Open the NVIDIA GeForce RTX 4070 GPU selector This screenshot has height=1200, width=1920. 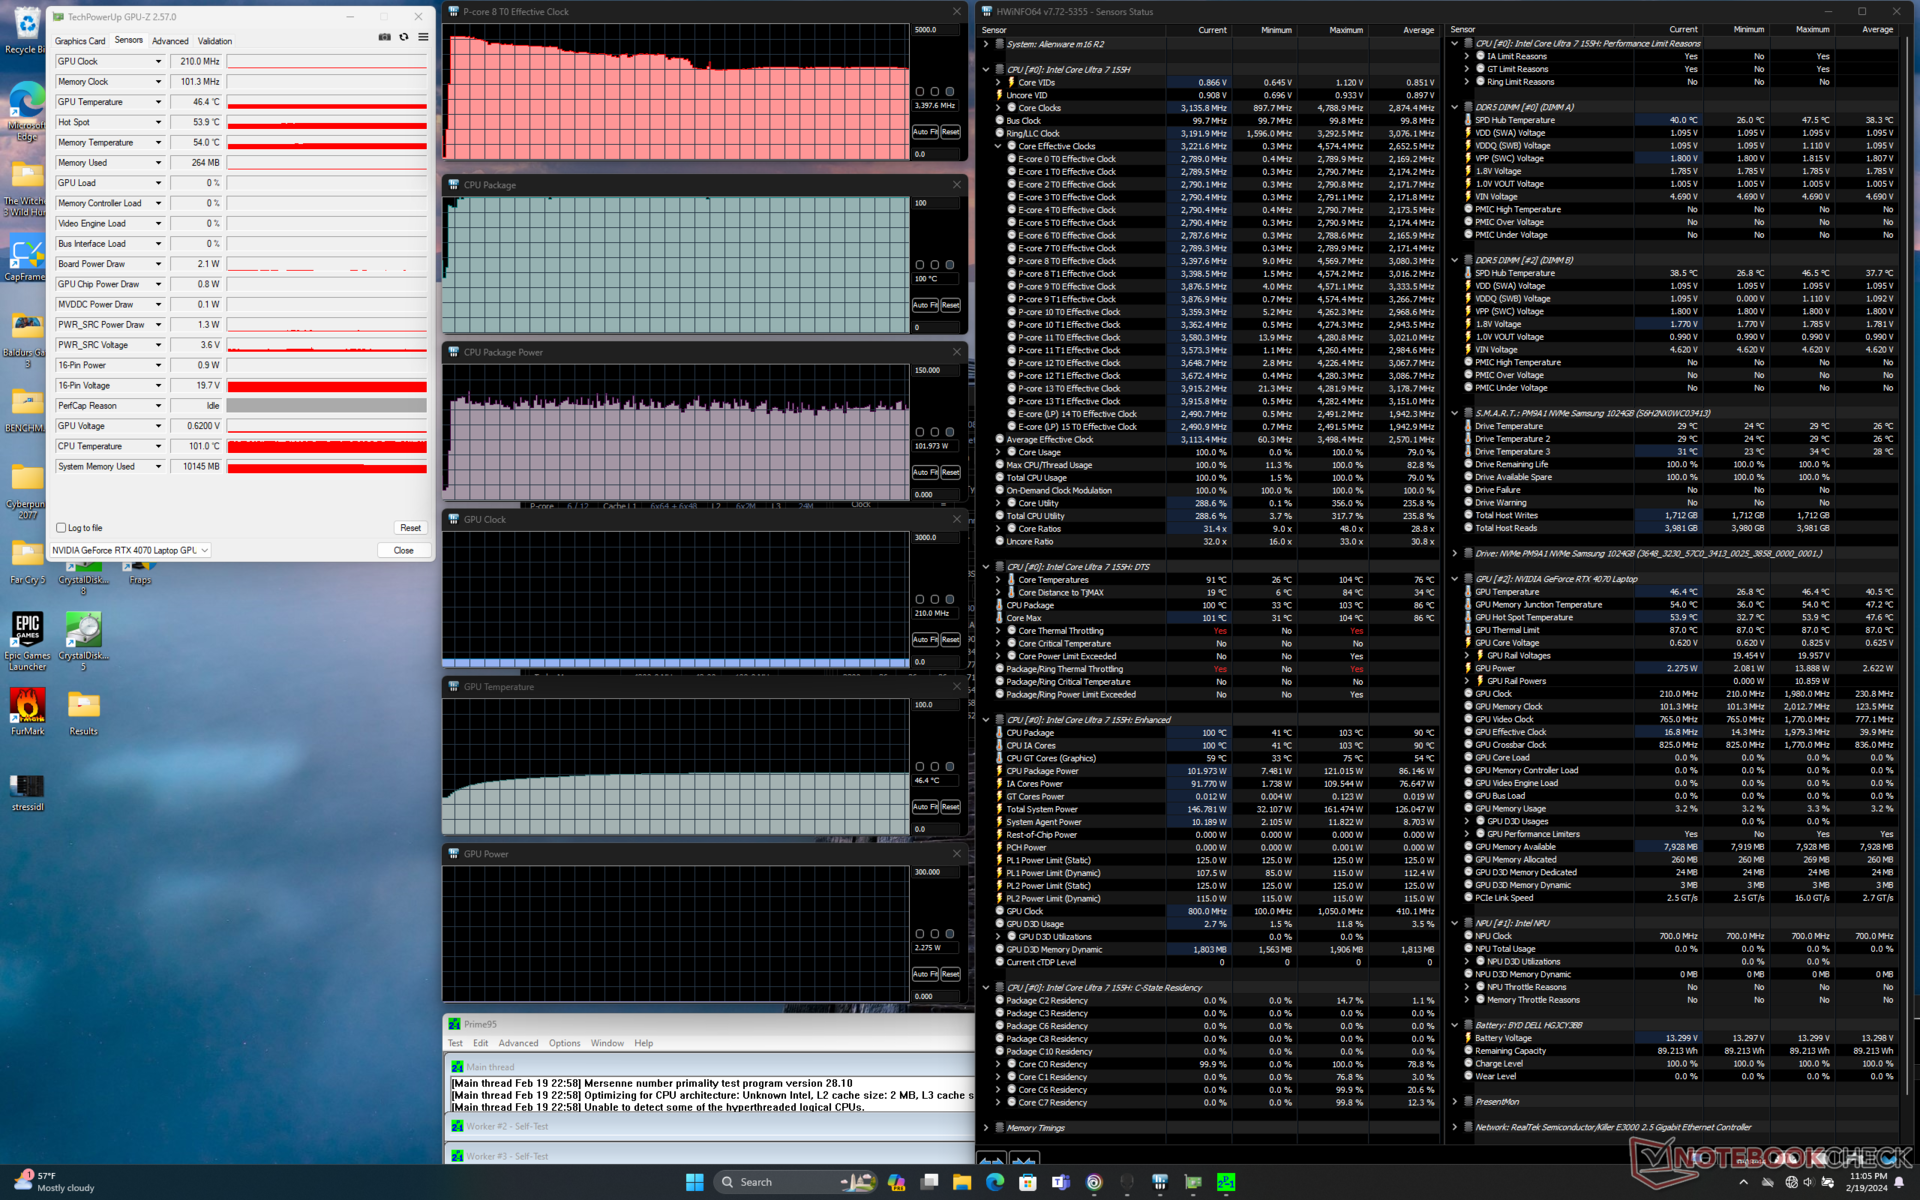[130, 550]
